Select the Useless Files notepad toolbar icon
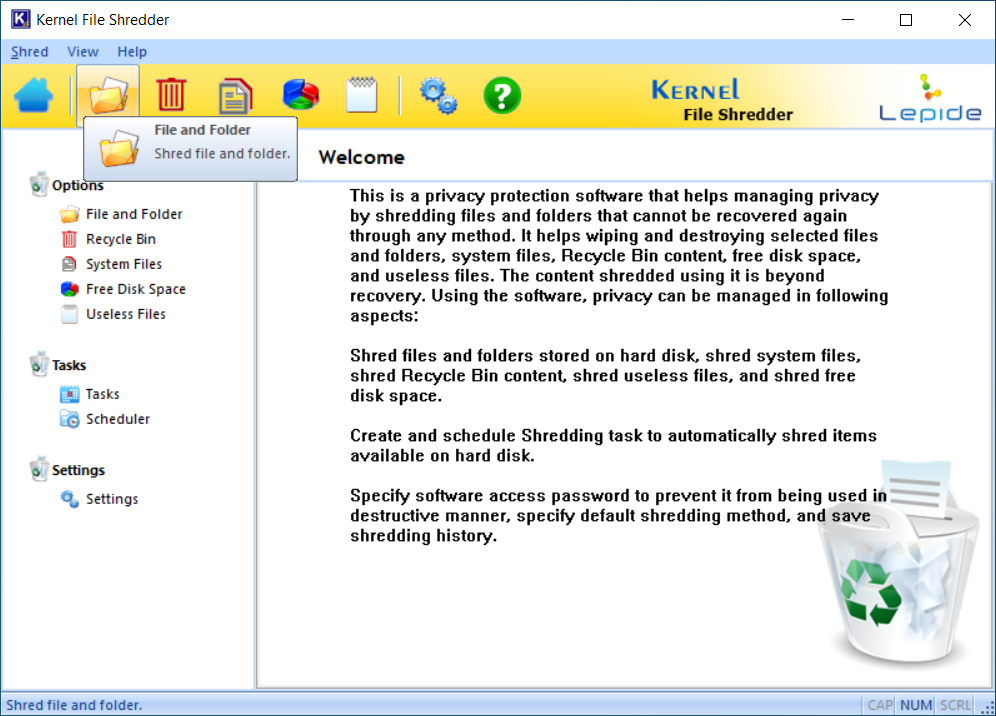The height and width of the screenshot is (716, 996). tap(362, 95)
